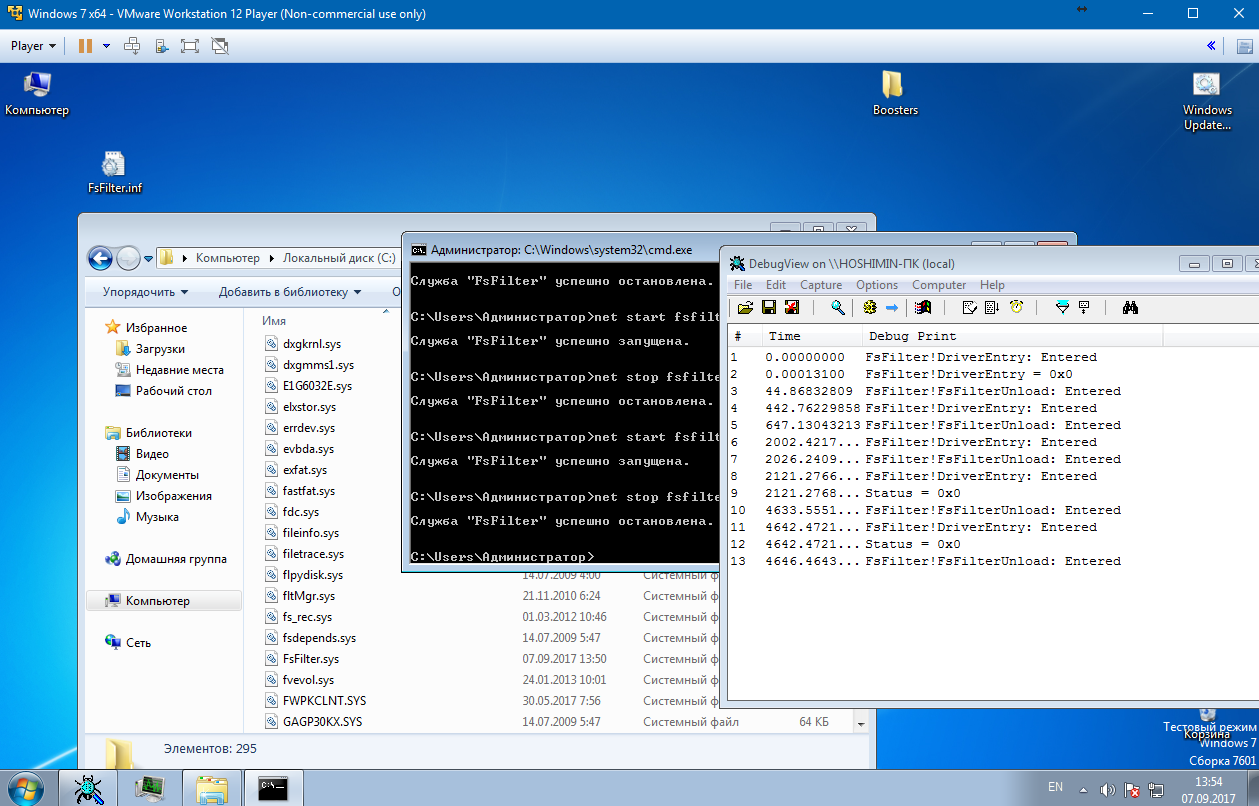The height and width of the screenshot is (806, 1259).
Task: Open the Options menu in DebugView
Action: (876, 285)
